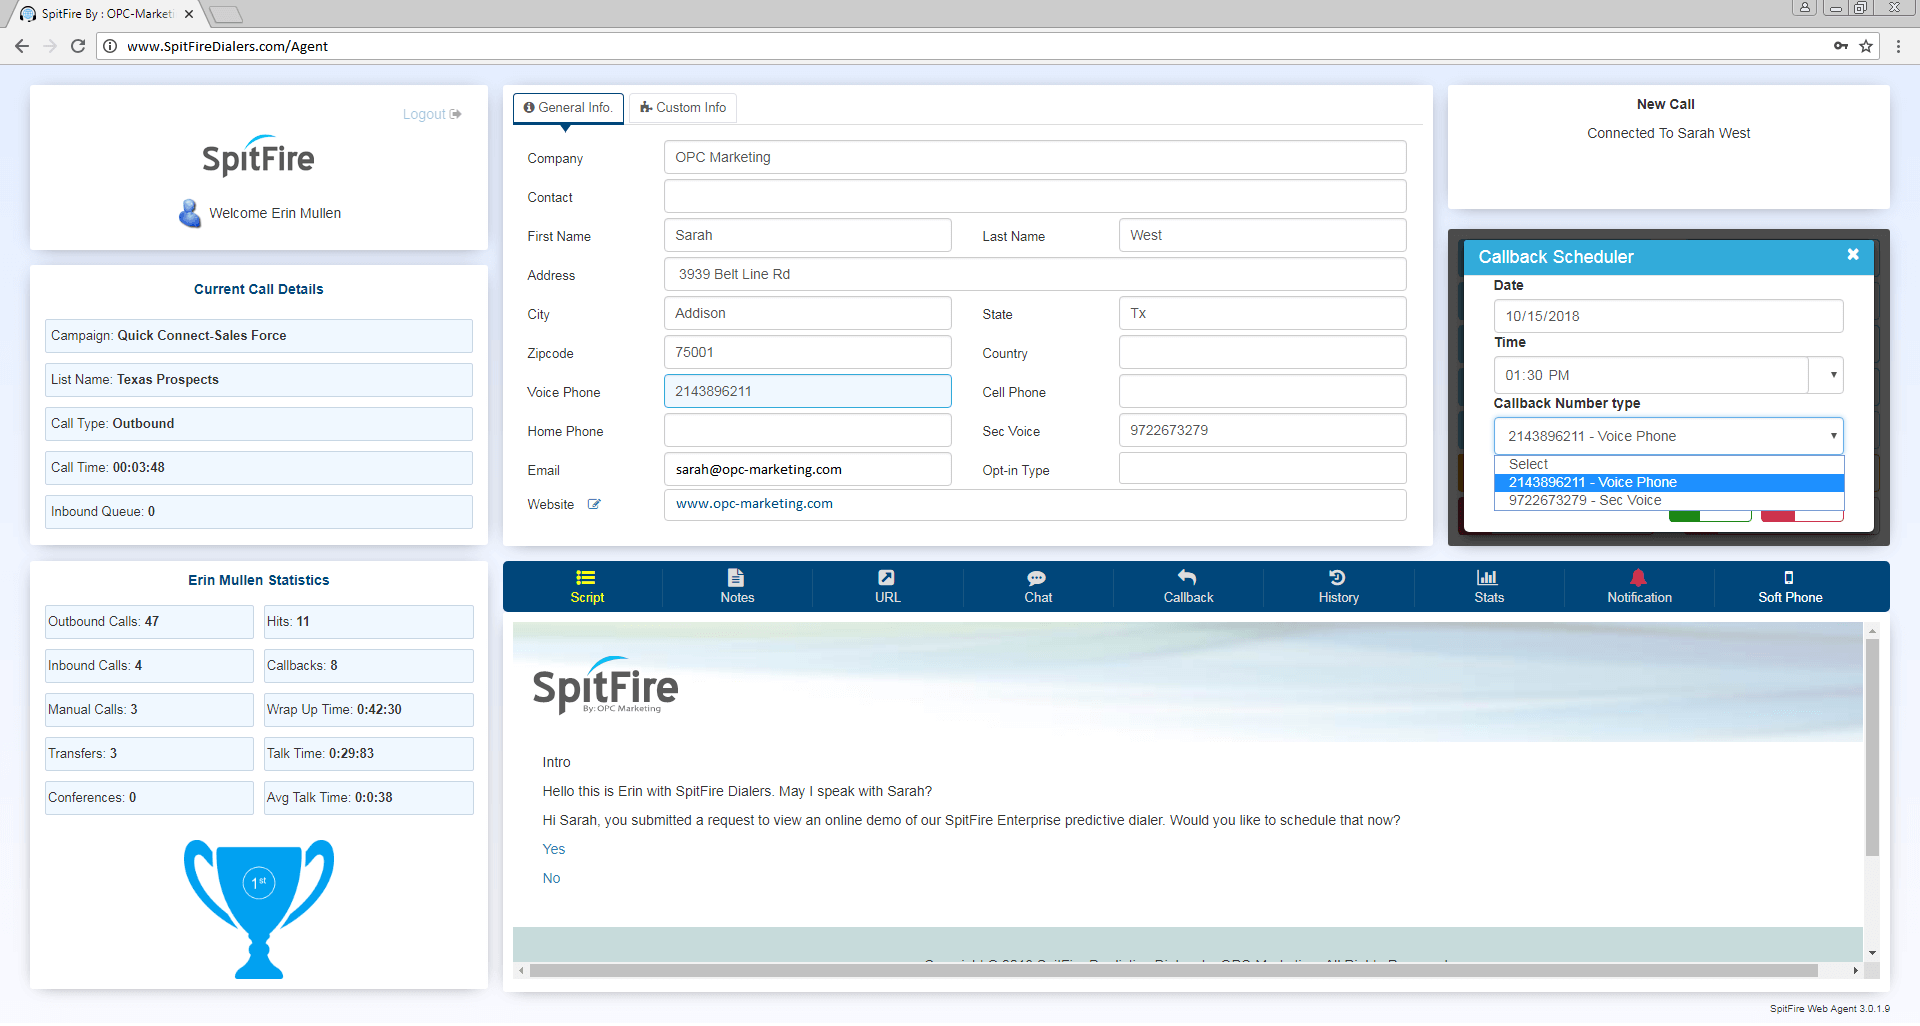This screenshot has width=1920, height=1026.
Task: Click the City field
Action: pyautogui.click(x=807, y=313)
